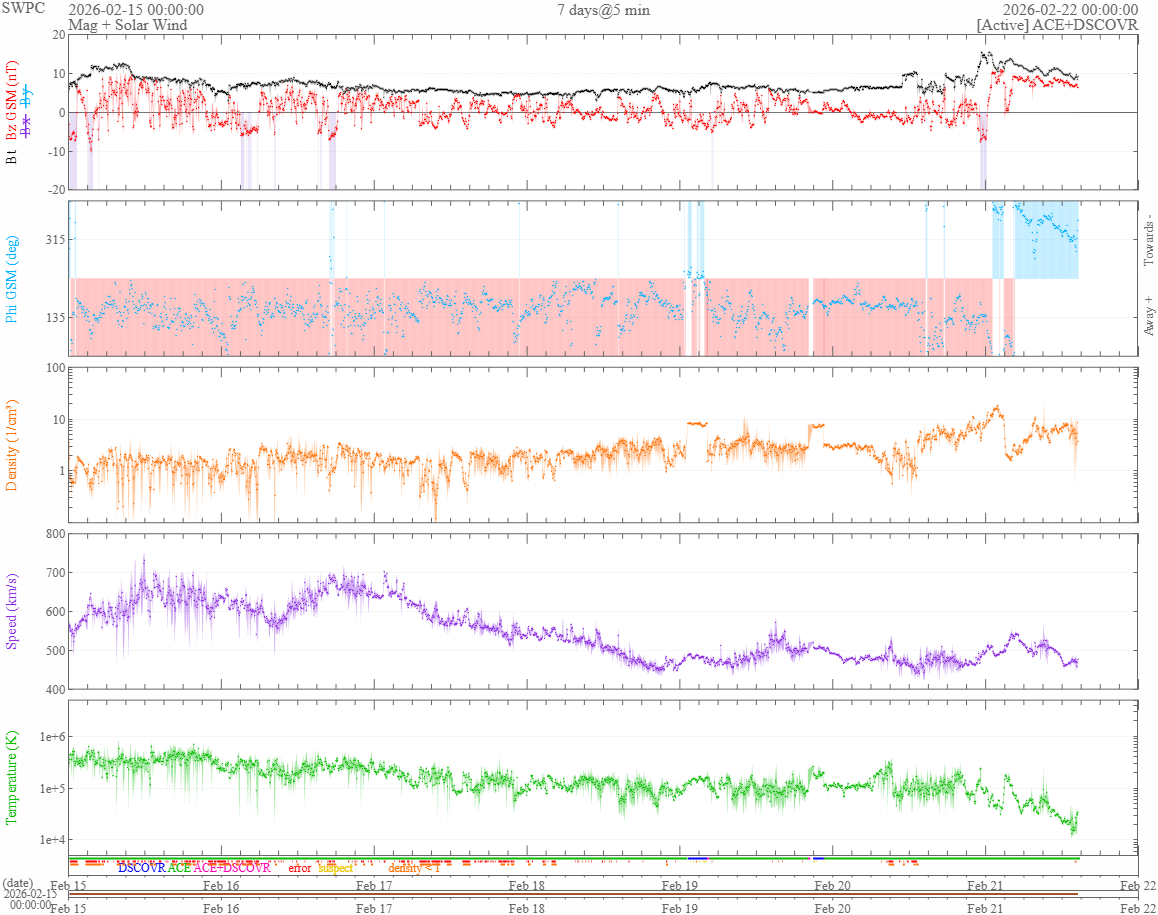
Task: Click the 20 tick on Bz axis
Action: click(x=59, y=35)
